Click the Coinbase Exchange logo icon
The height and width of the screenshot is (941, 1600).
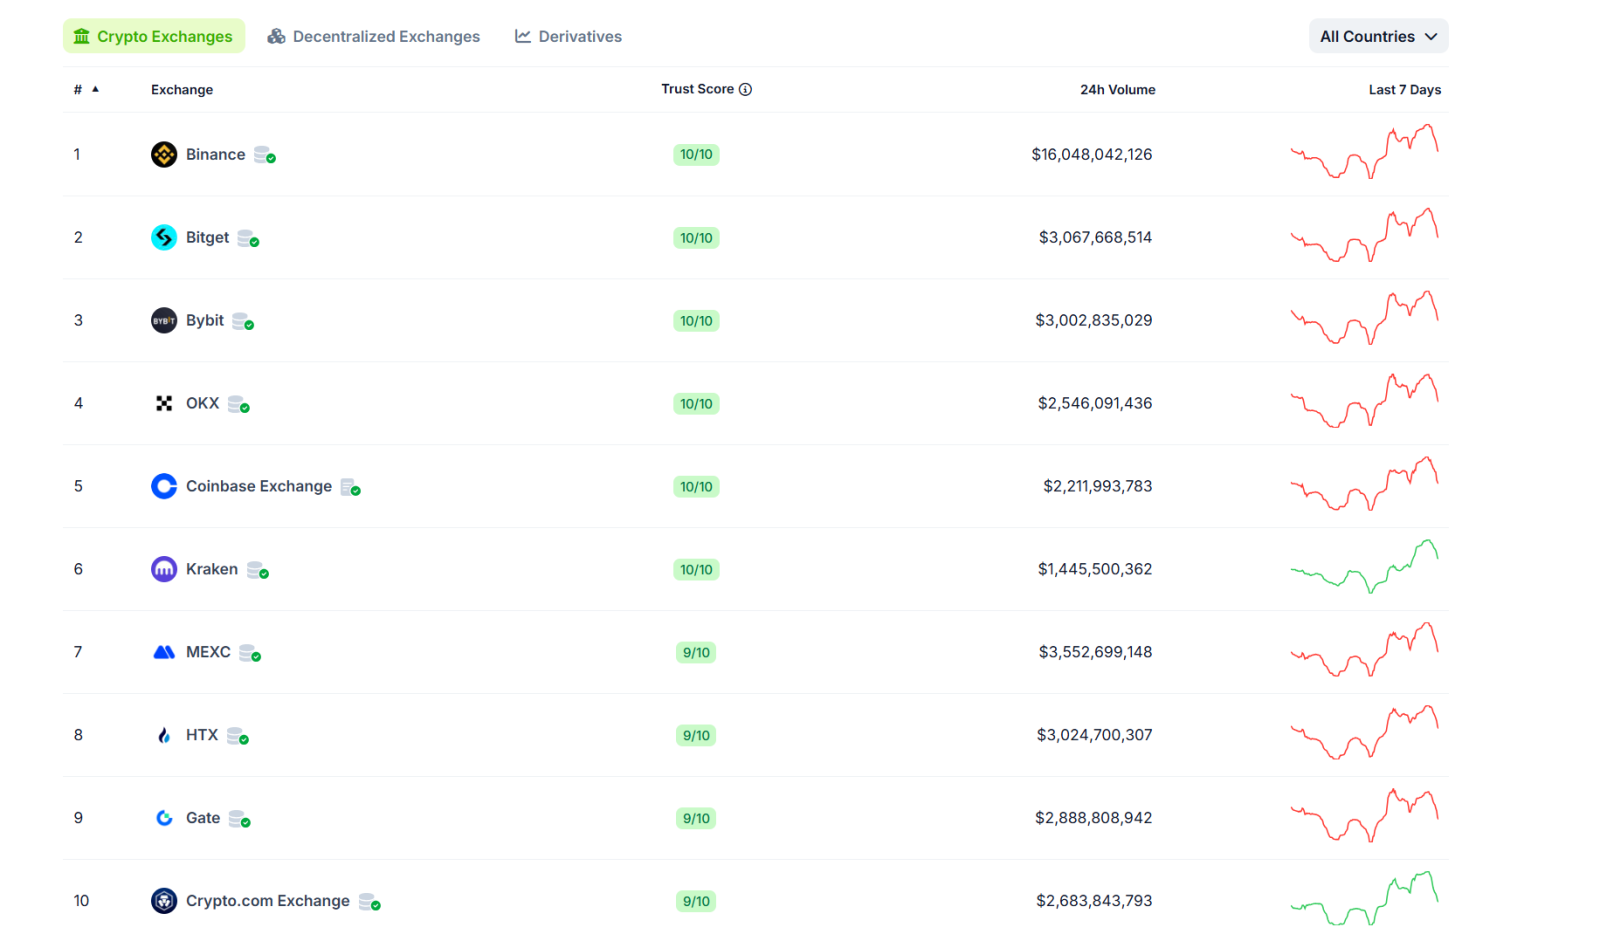point(164,486)
